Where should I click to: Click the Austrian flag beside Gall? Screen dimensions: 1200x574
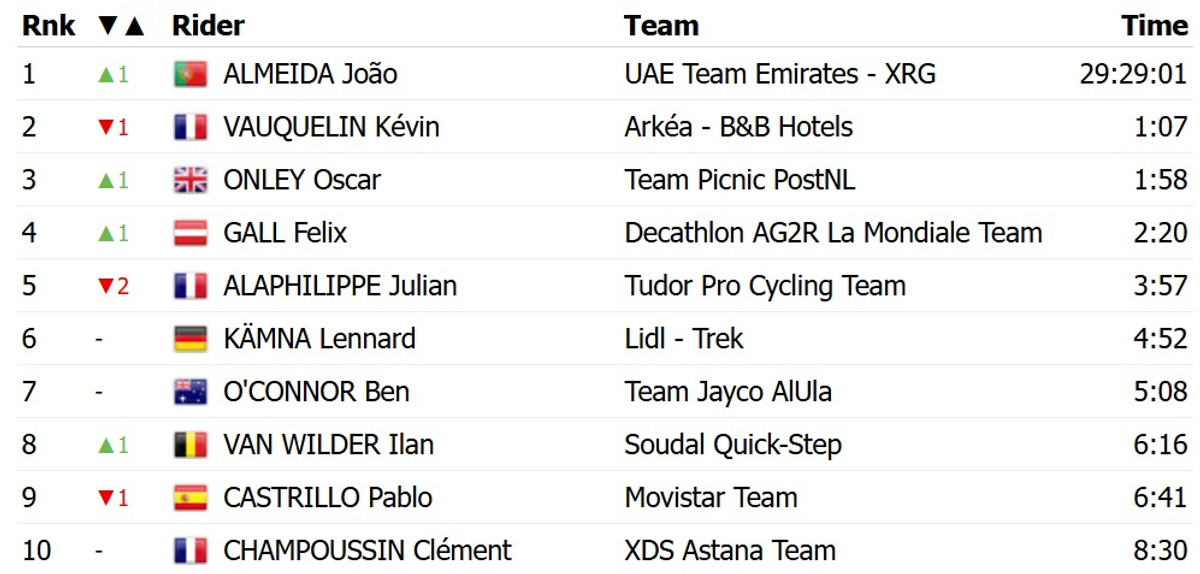tap(190, 233)
